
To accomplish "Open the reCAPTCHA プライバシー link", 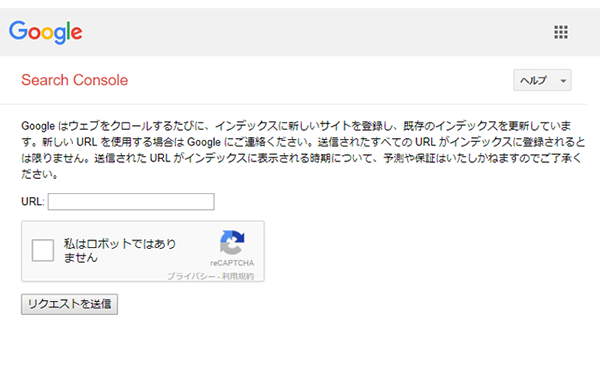I will 191,276.
